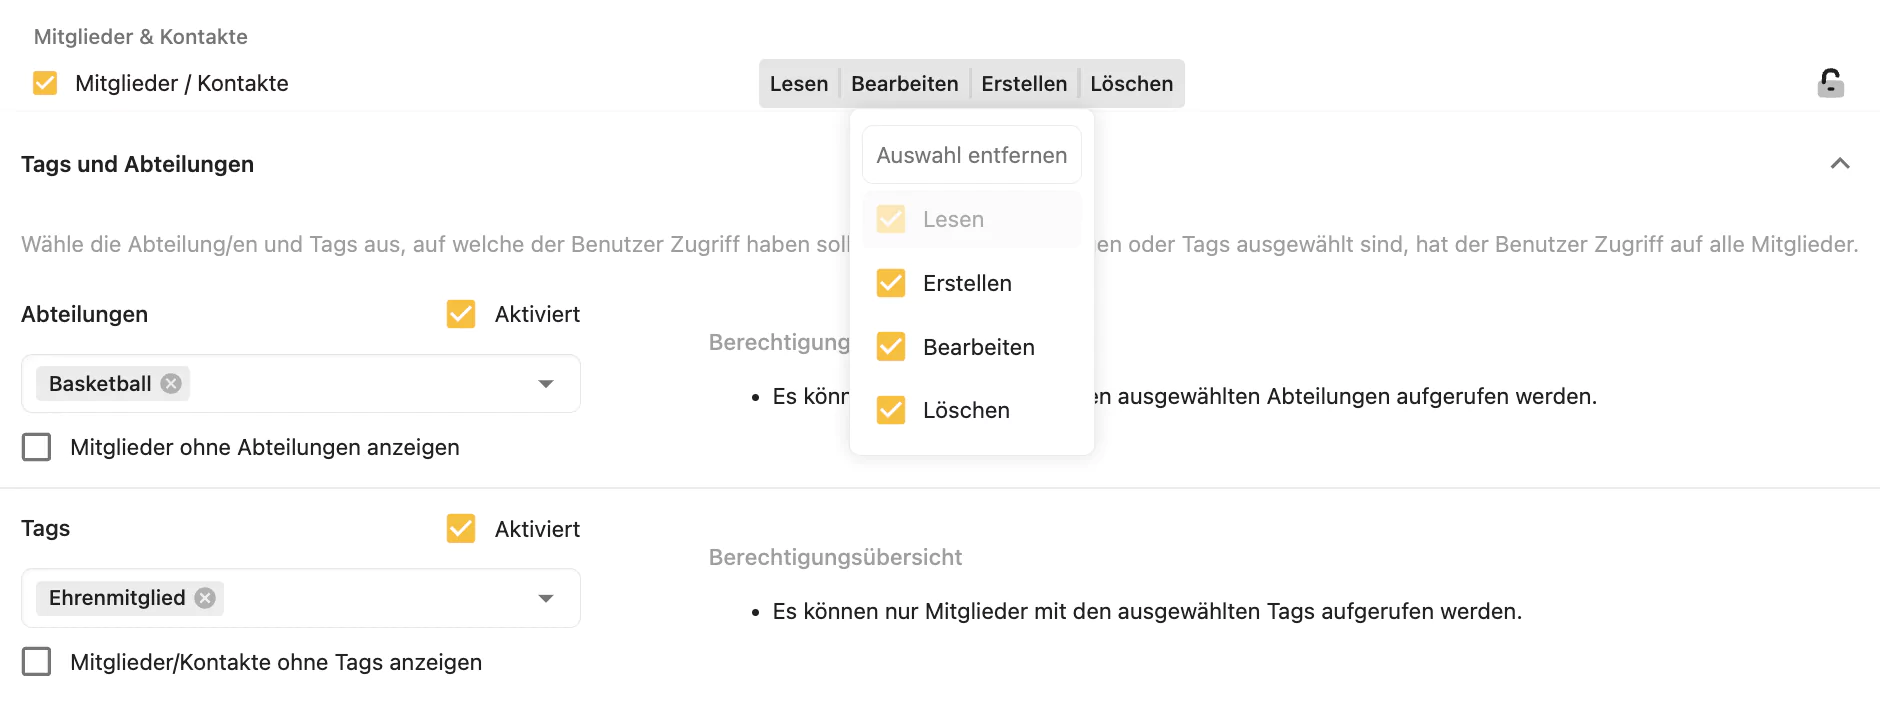Click the Lesen permission segment
Viewport: 1880px width, 720px height.
[799, 84]
